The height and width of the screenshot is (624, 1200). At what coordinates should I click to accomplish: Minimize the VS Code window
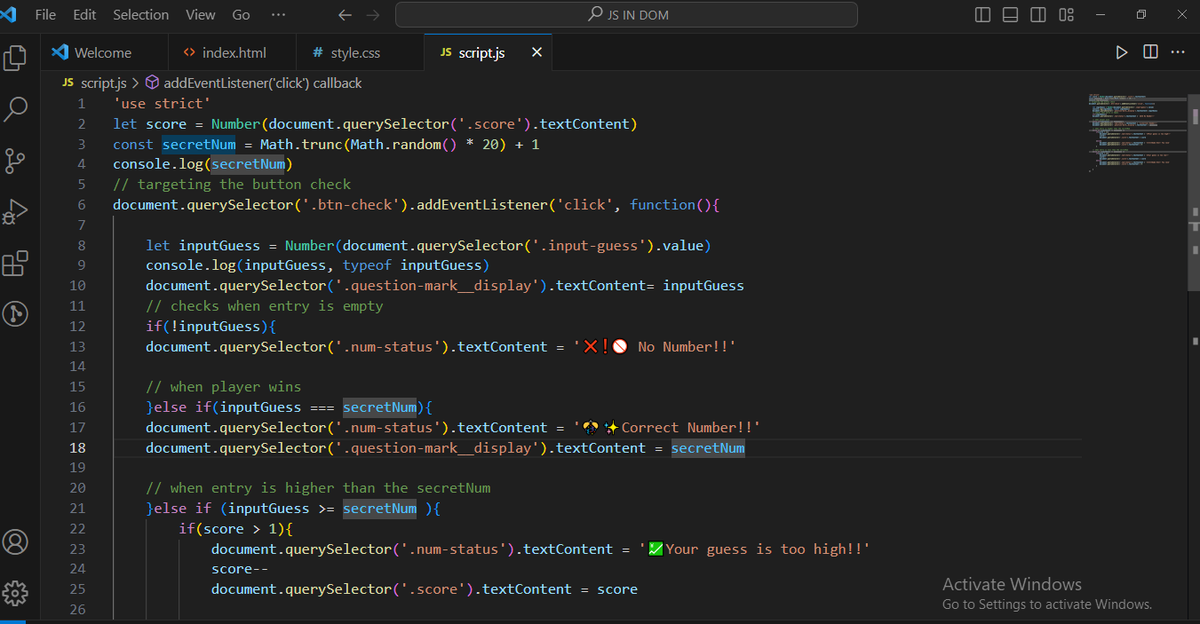pyautogui.click(x=1100, y=15)
